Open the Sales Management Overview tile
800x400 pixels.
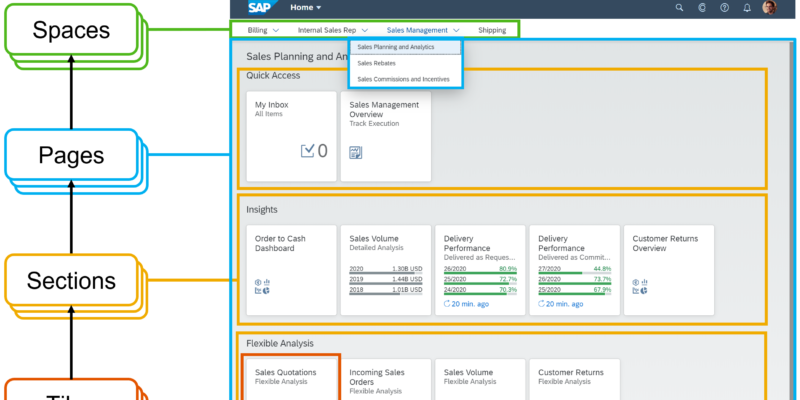pos(386,136)
